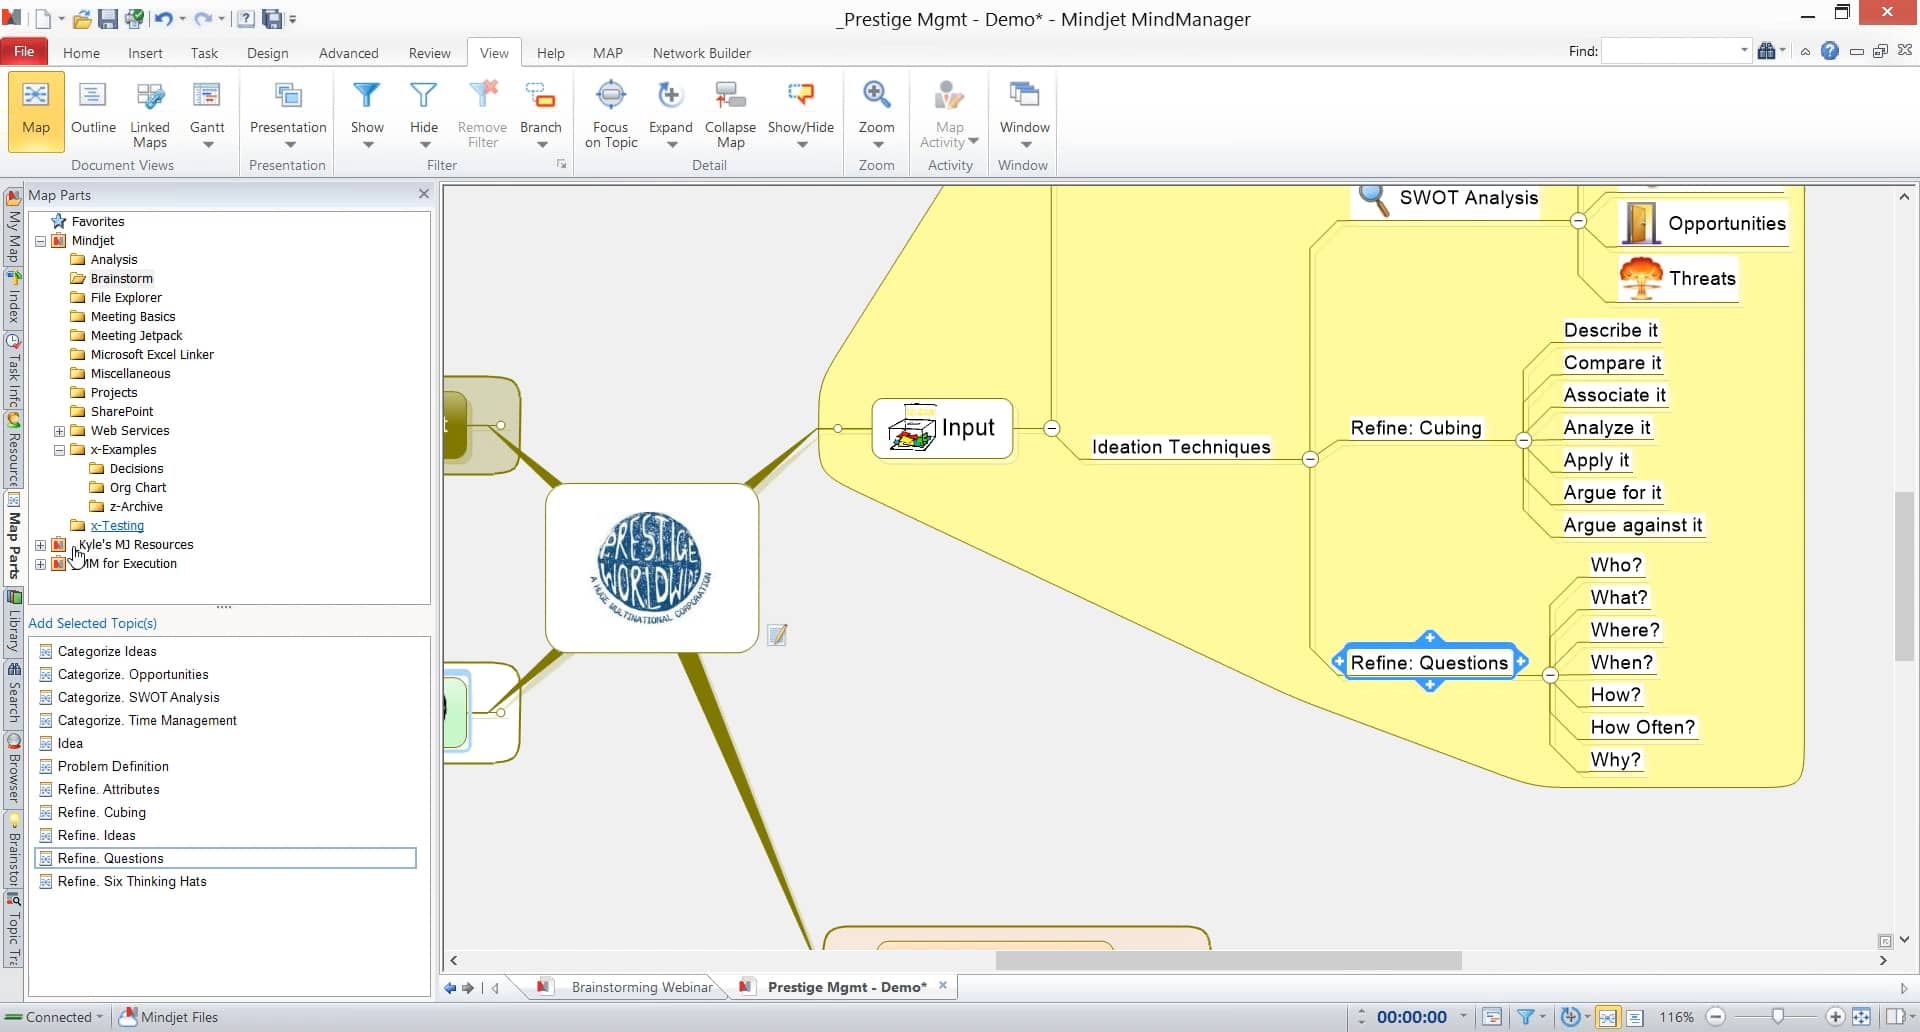This screenshot has width=1920, height=1032.
Task: Click the Focus on Topic tool
Action: click(x=610, y=112)
